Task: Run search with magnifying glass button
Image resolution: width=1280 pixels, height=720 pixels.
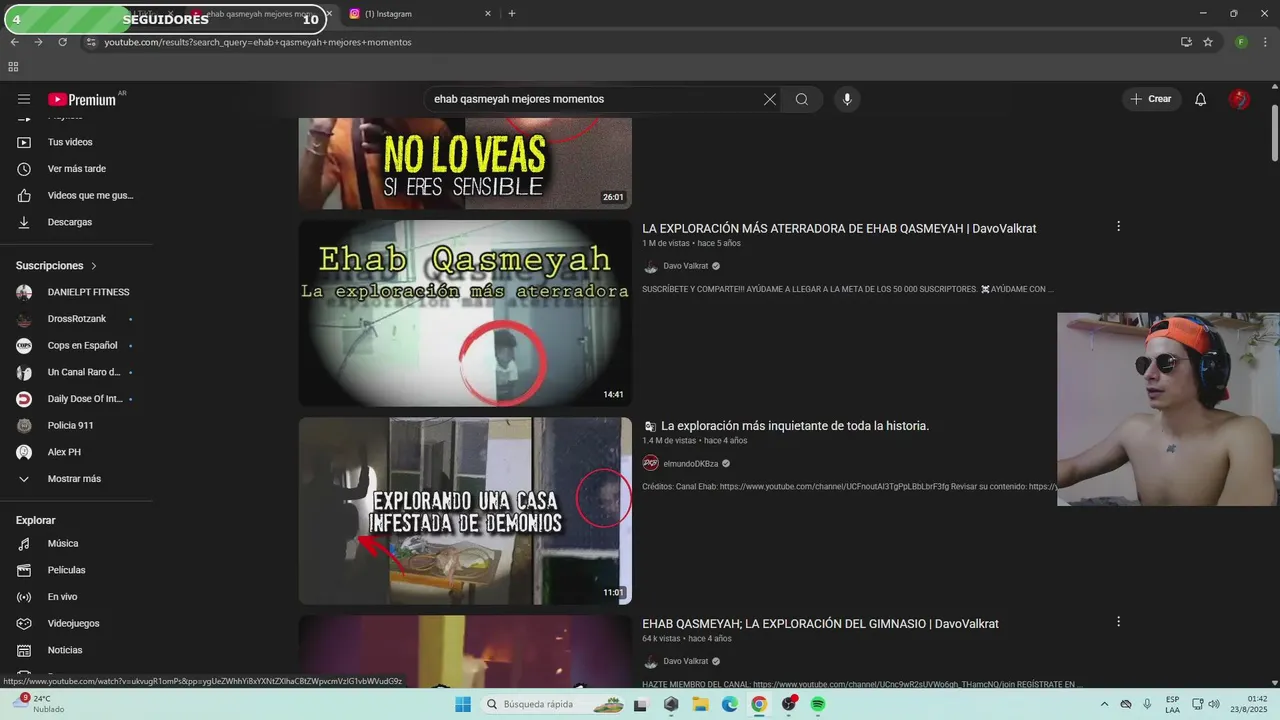Action: pos(802,99)
